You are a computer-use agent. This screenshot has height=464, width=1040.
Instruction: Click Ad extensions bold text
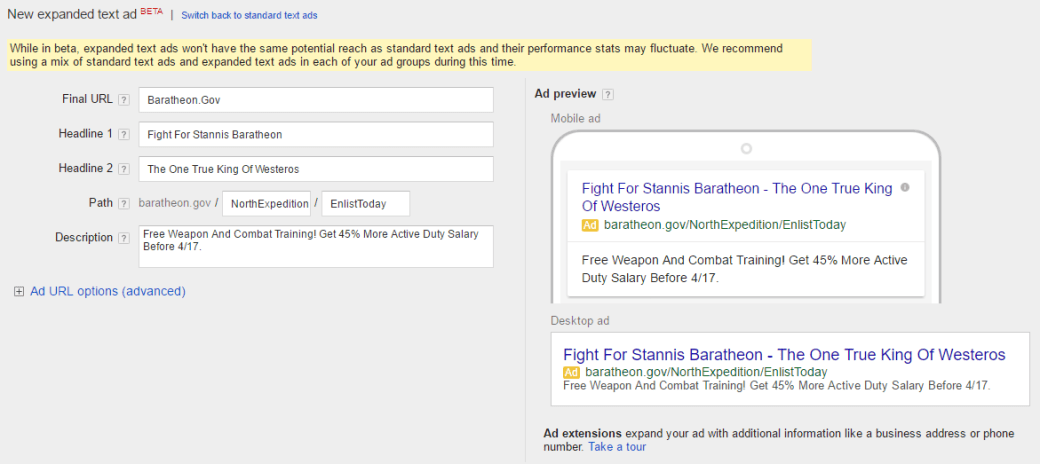[582, 434]
